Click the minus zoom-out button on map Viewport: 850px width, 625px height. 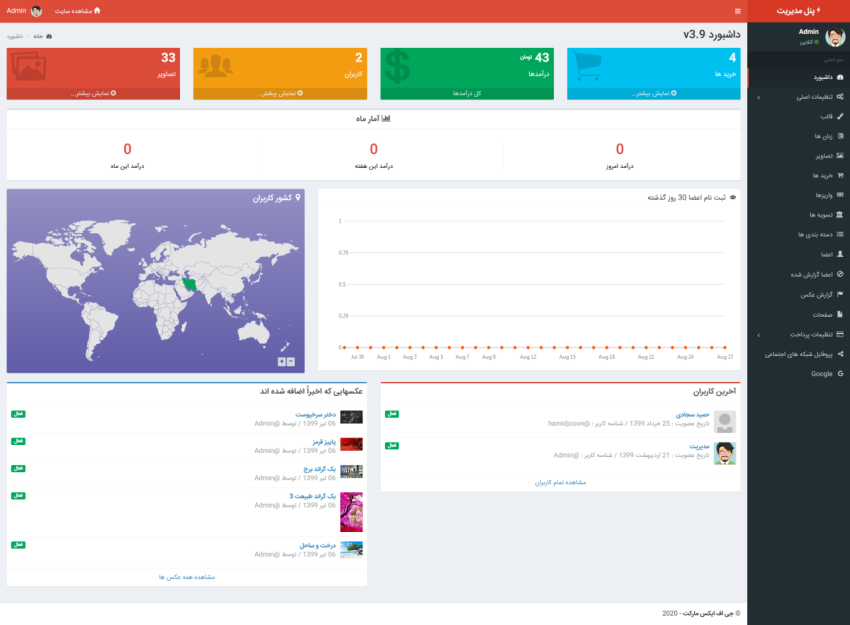[x=291, y=361]
